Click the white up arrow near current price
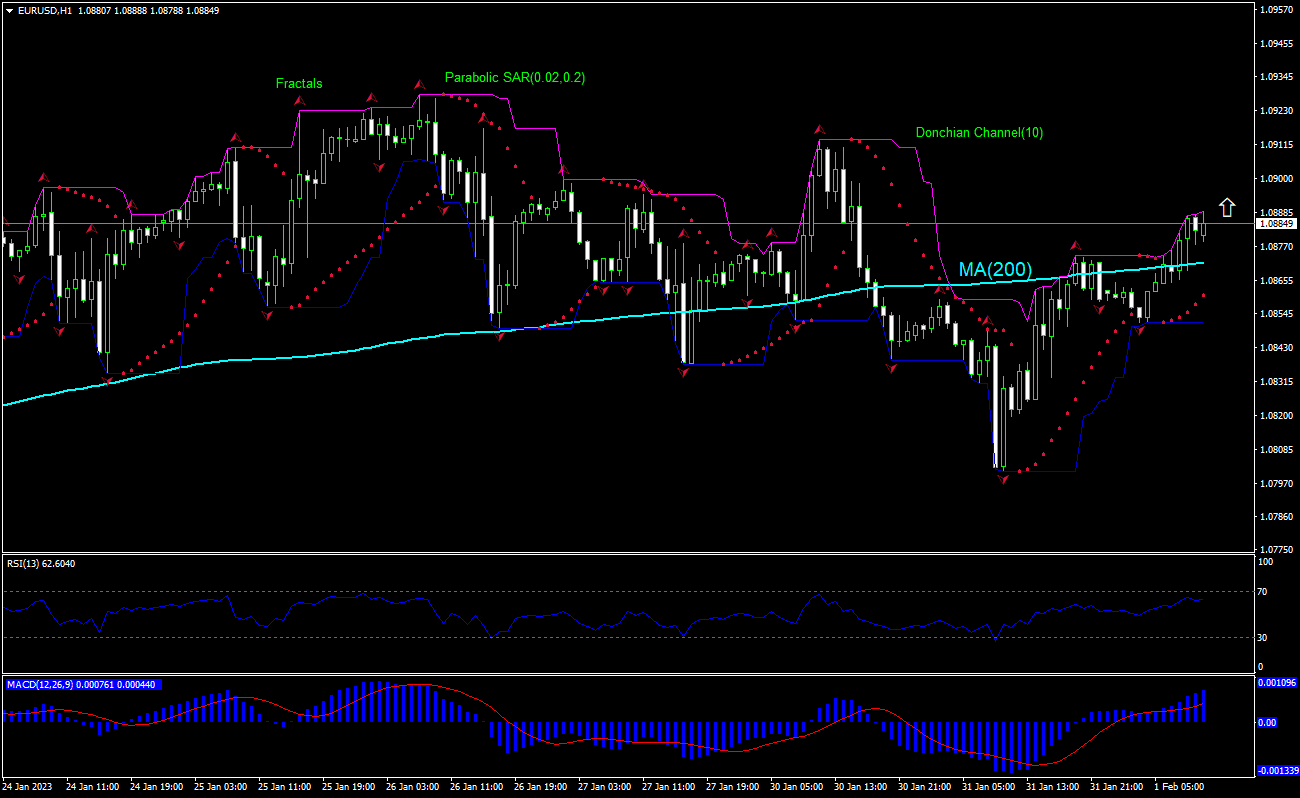 pyautogui.click(x=1227, y=208)
